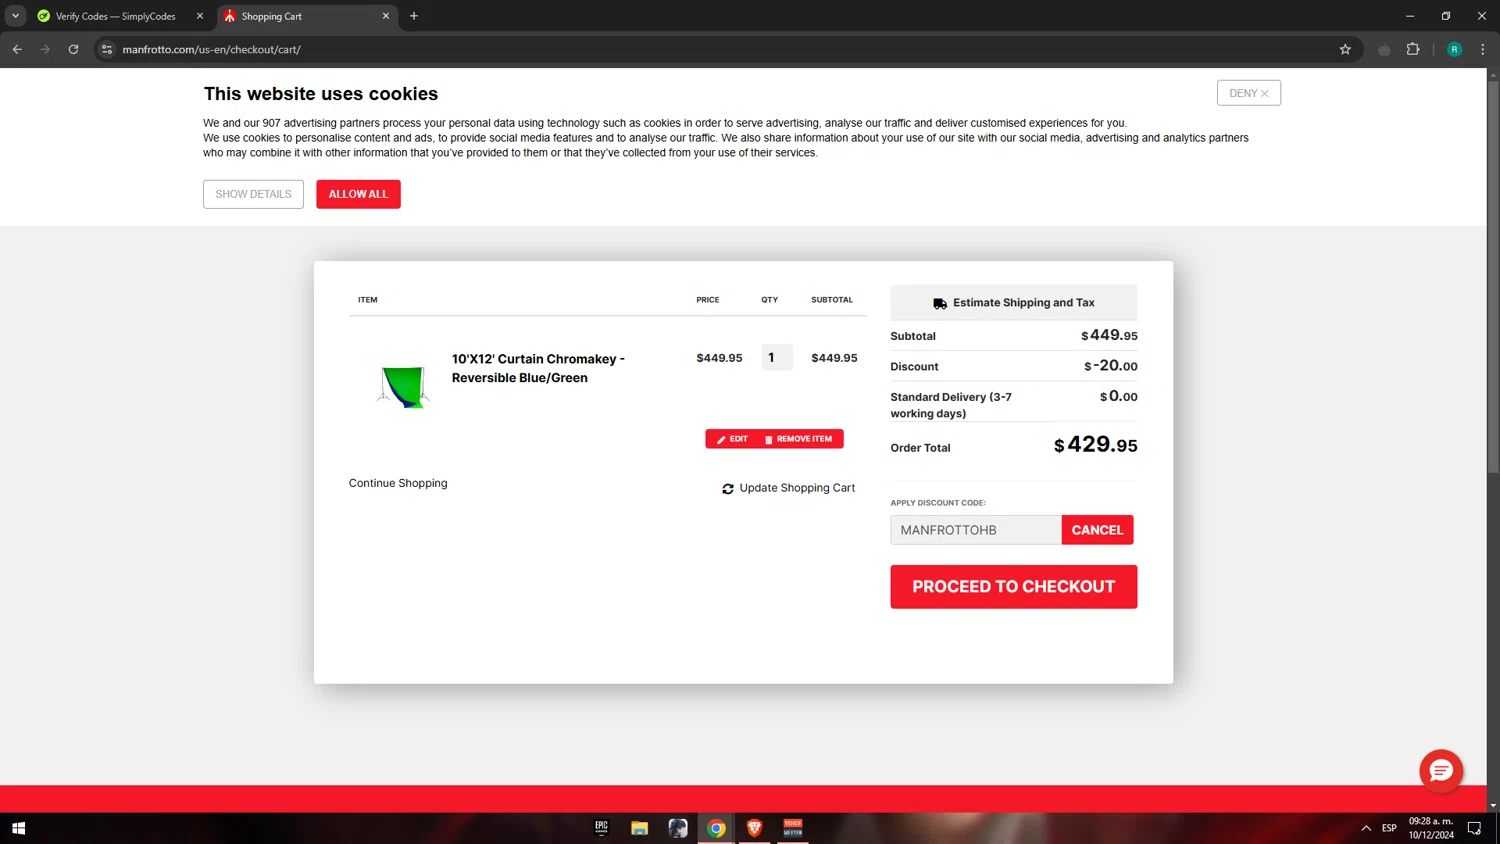This screenshot has width=1500, height=844.
Task: View site information icon in address bar
Action: 107,49
